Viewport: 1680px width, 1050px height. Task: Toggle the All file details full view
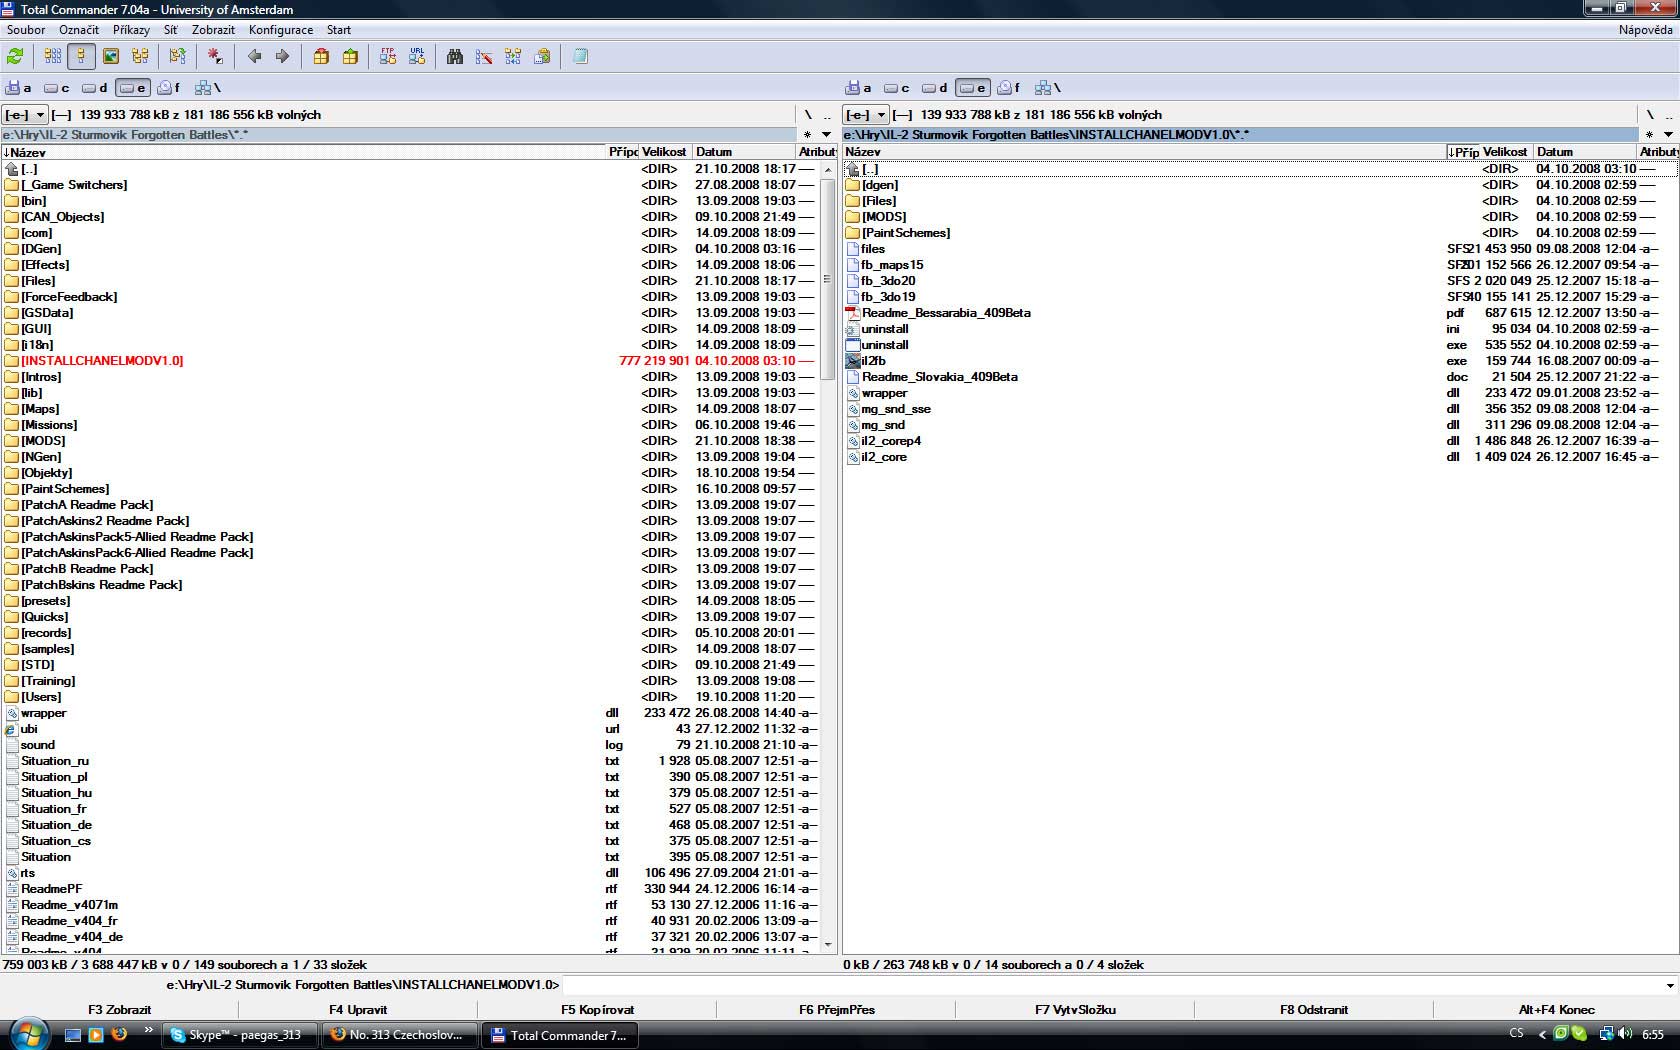82,57
